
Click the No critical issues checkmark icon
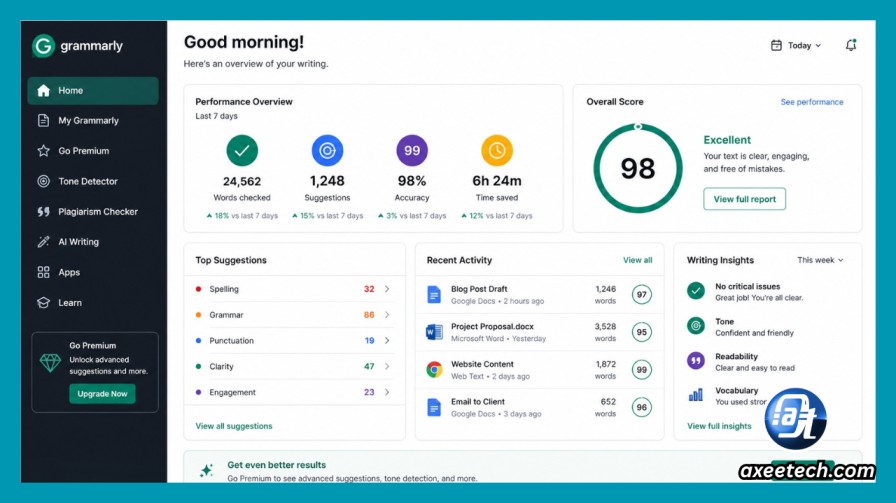pos(695,291)
